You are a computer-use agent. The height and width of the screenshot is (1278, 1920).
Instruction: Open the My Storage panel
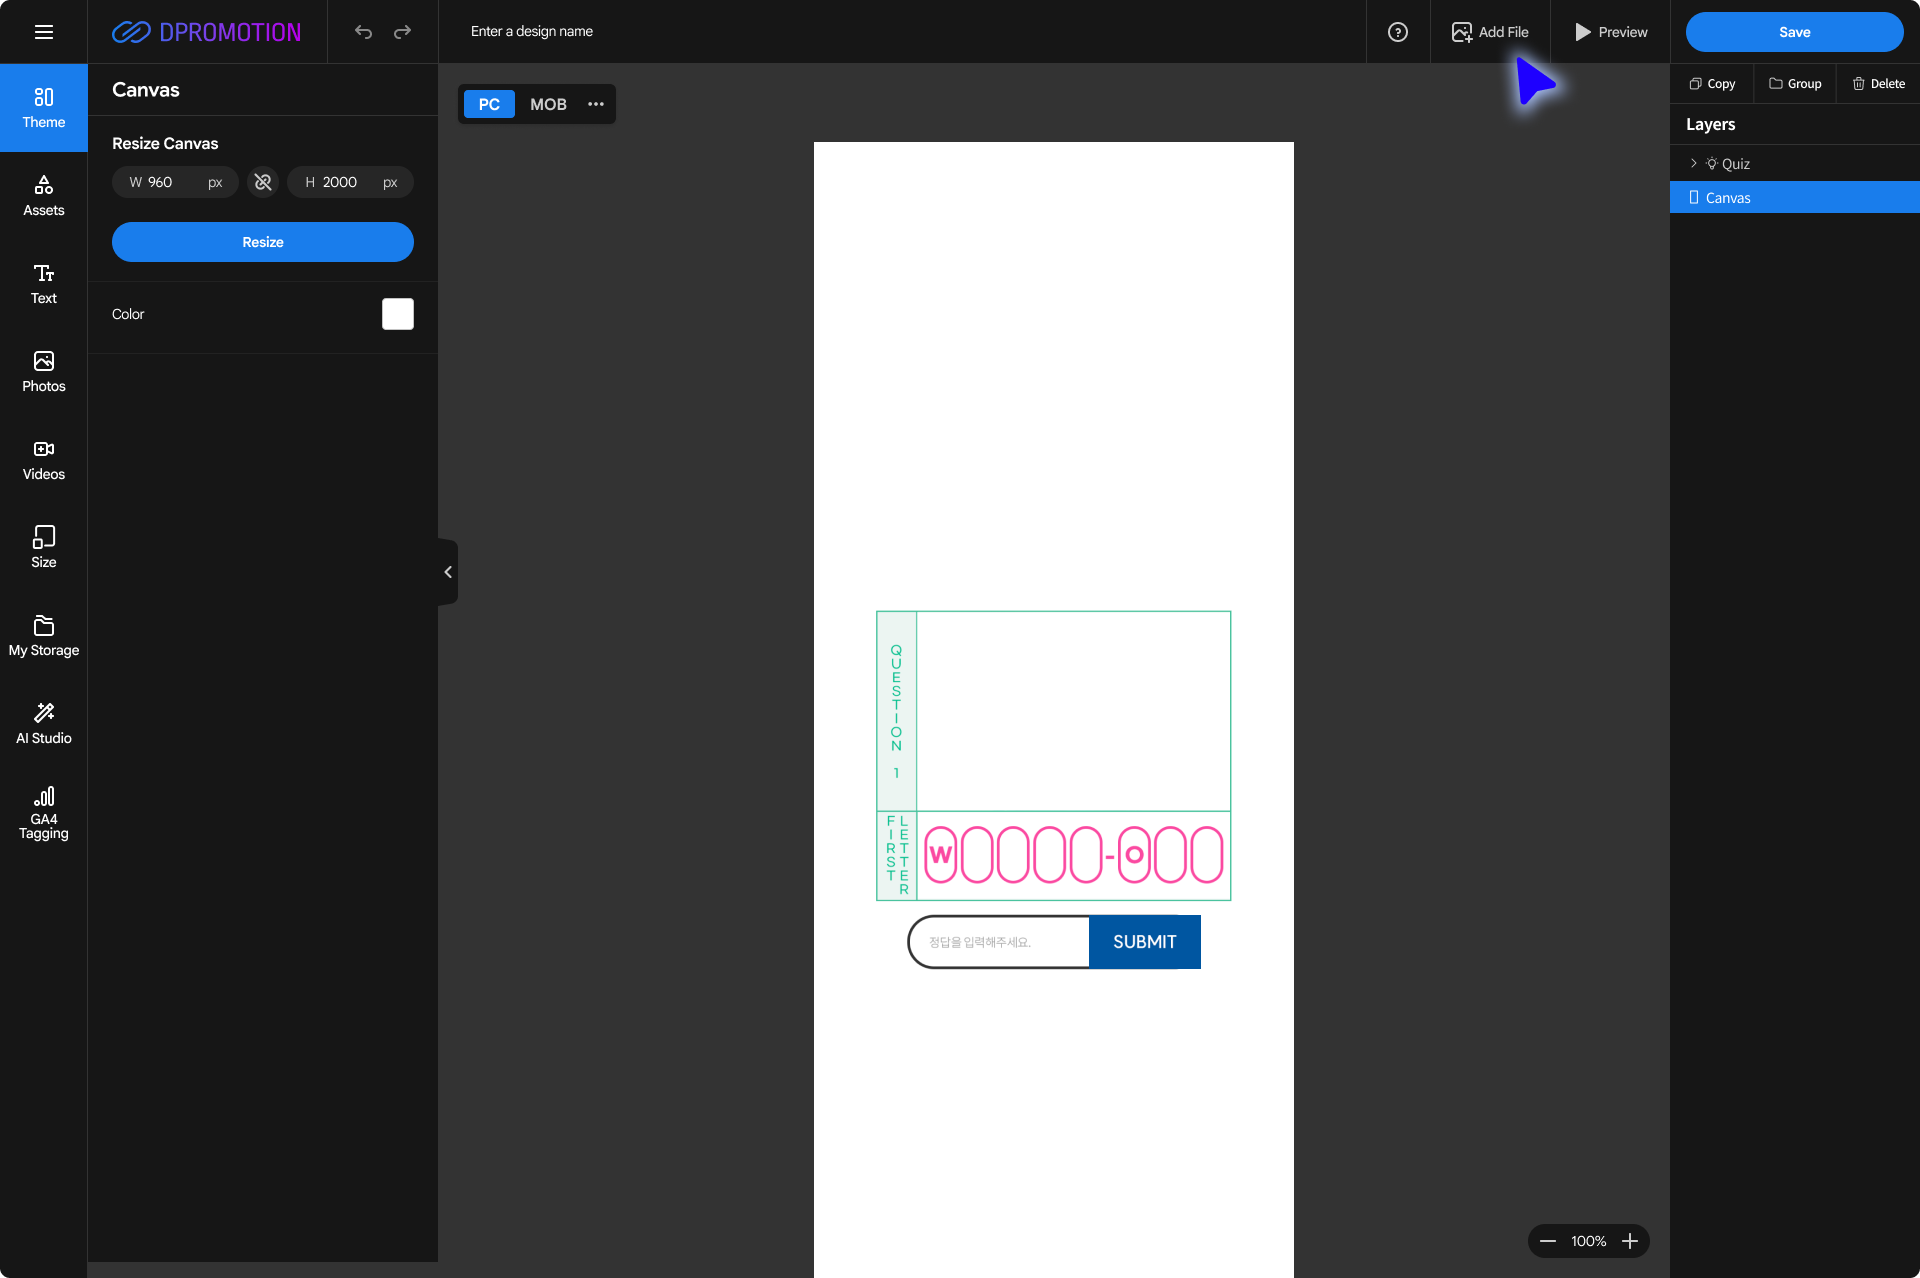pos(43,636)
